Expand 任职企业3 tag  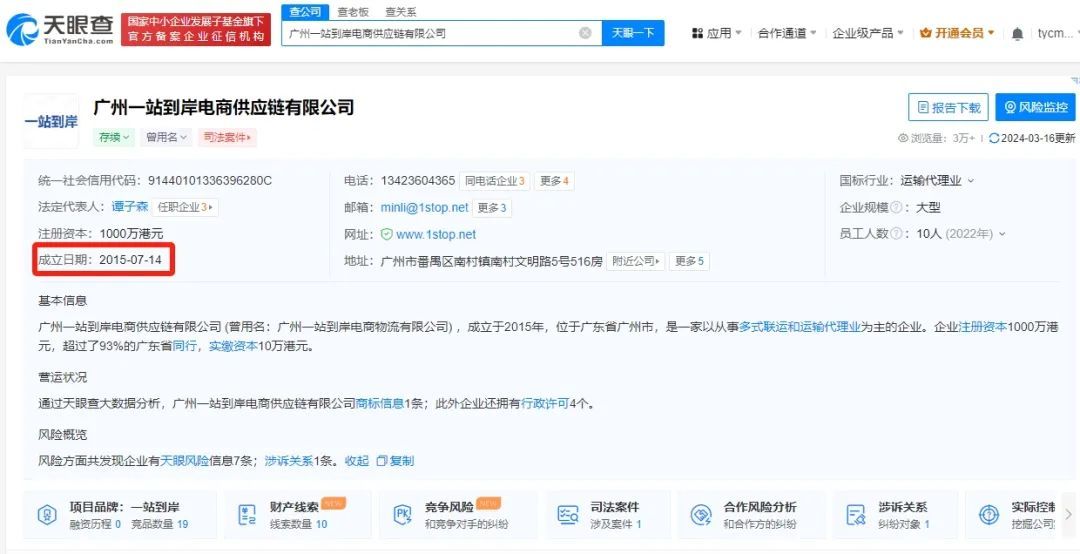click(185, 207)
